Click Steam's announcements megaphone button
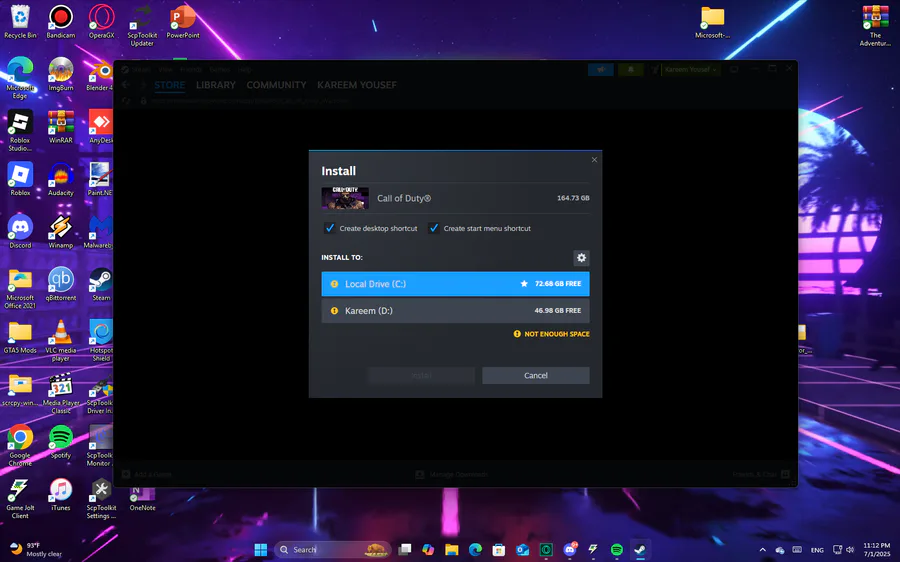The width and height of the screenshot is (900, 562). [600, 69]
